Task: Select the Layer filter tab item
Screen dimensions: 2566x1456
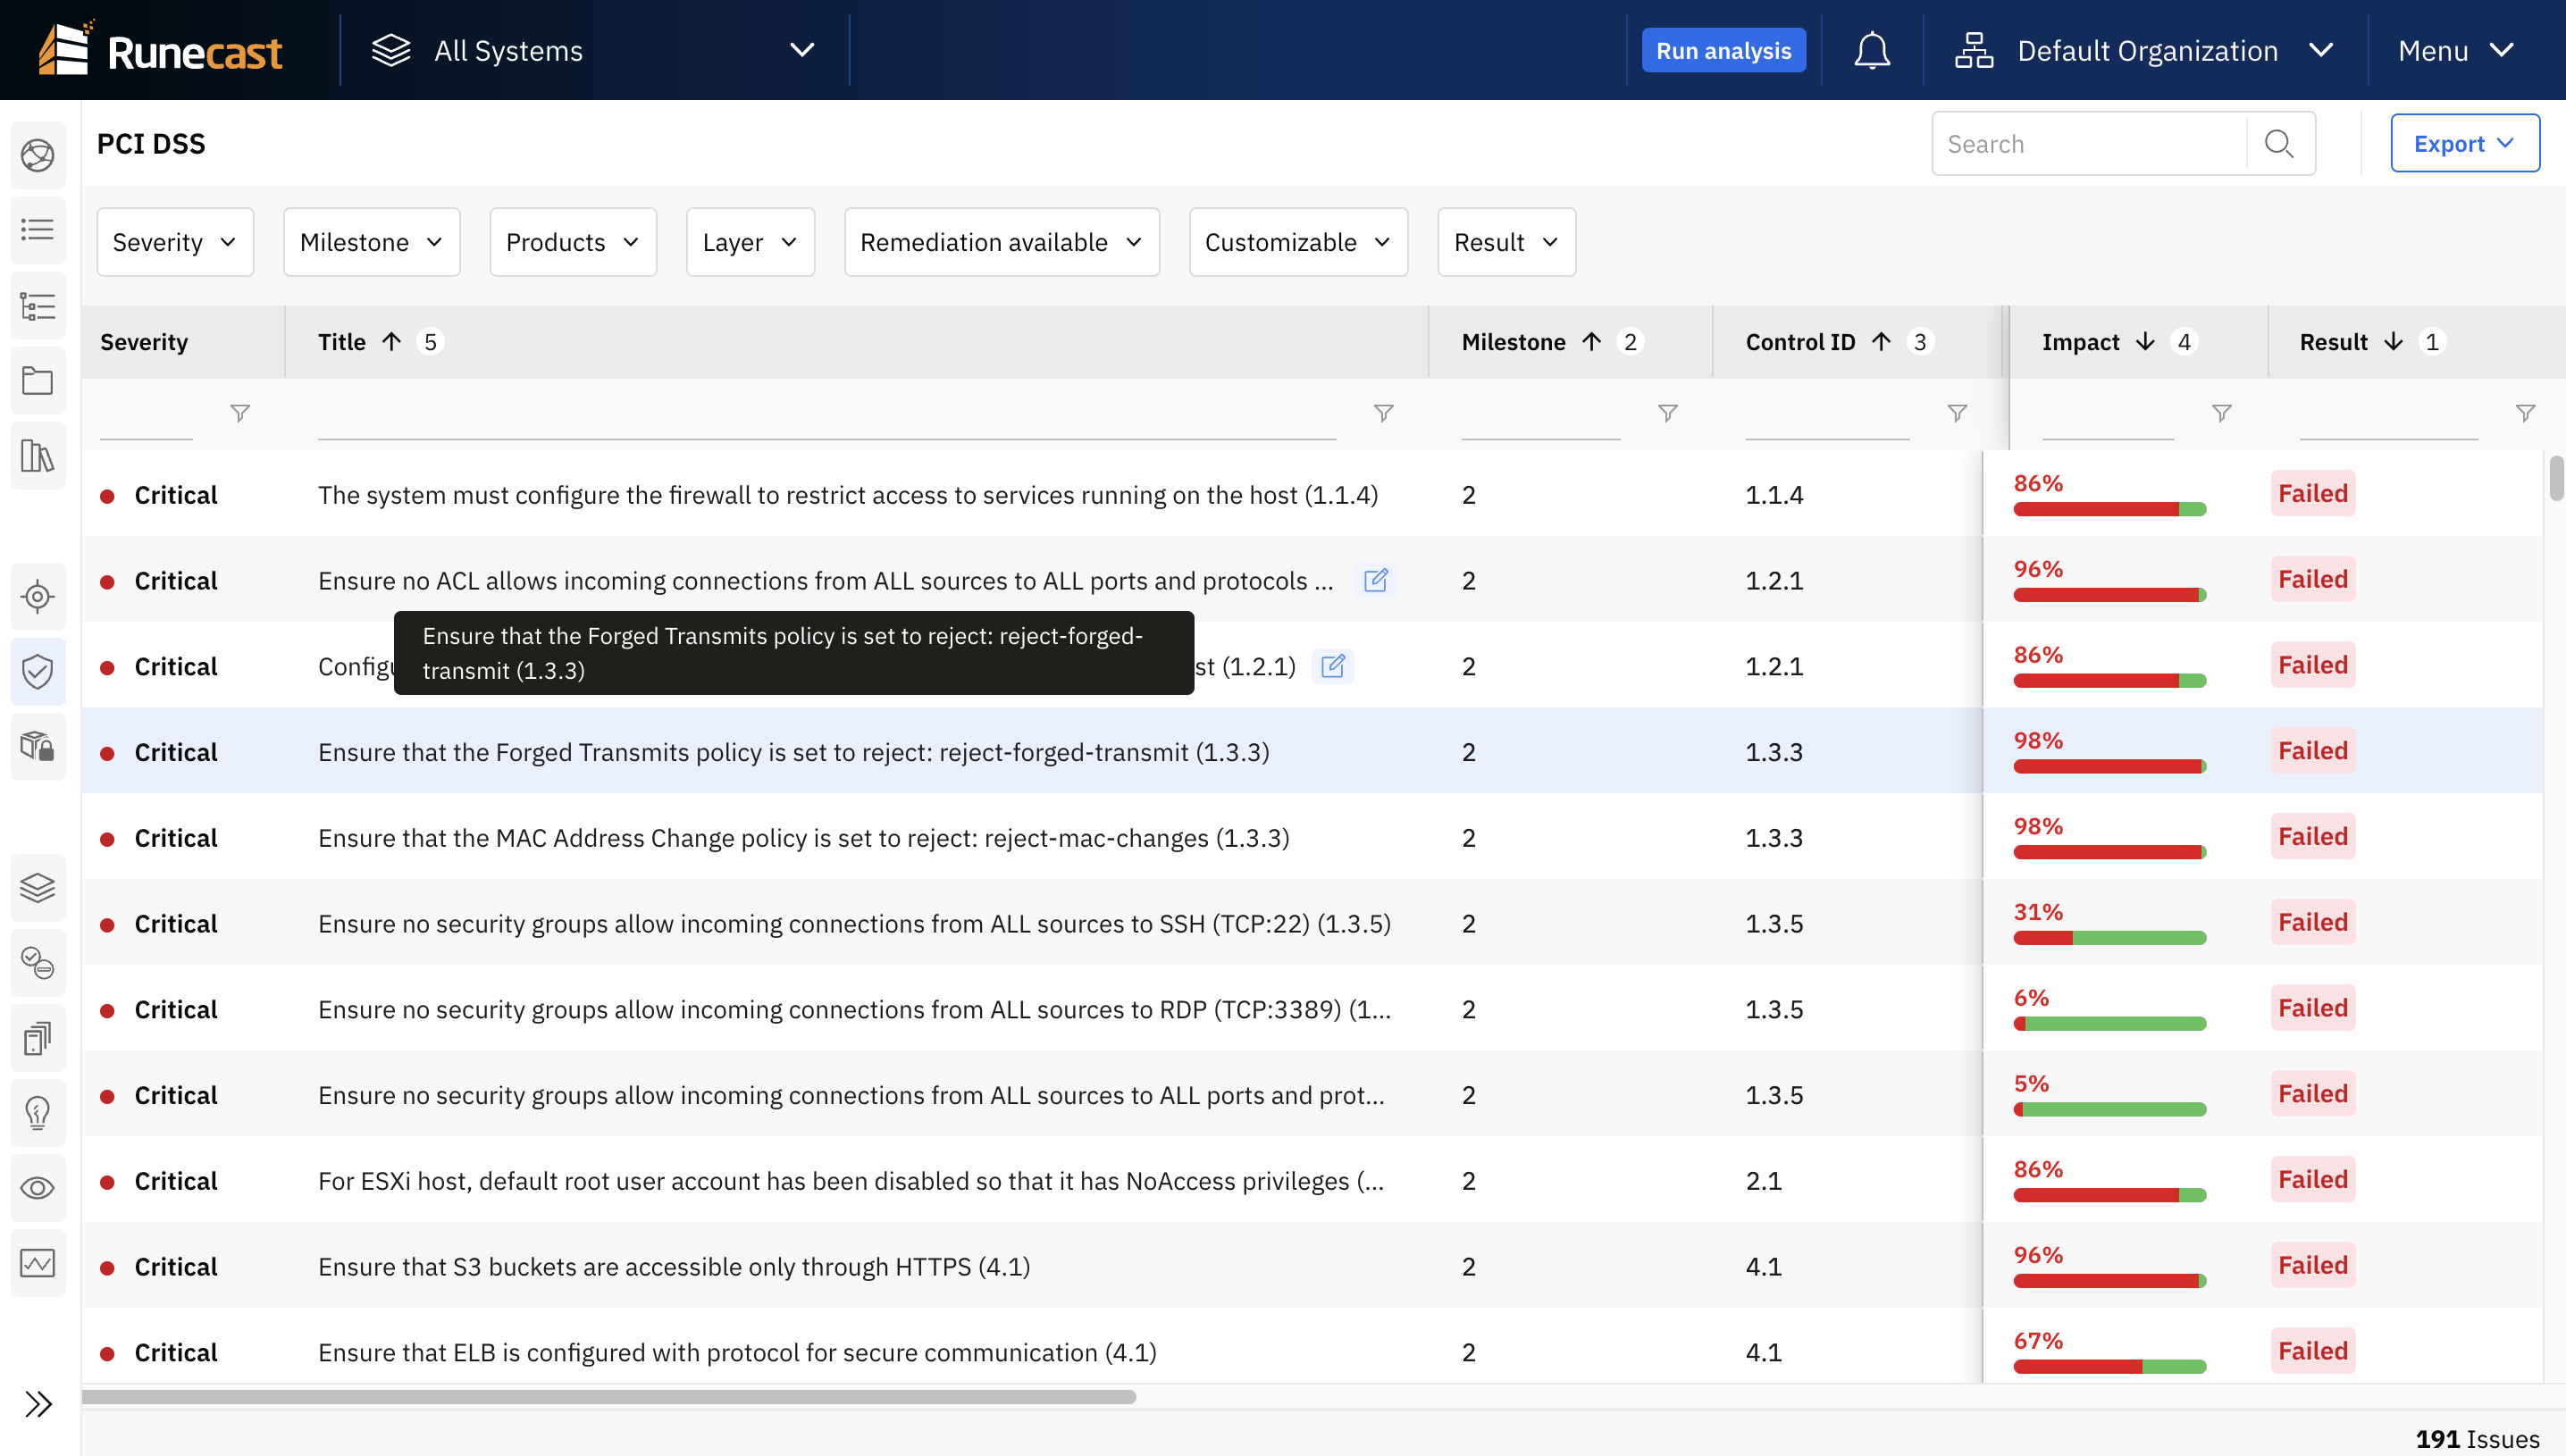Action: tap(749, 239)
